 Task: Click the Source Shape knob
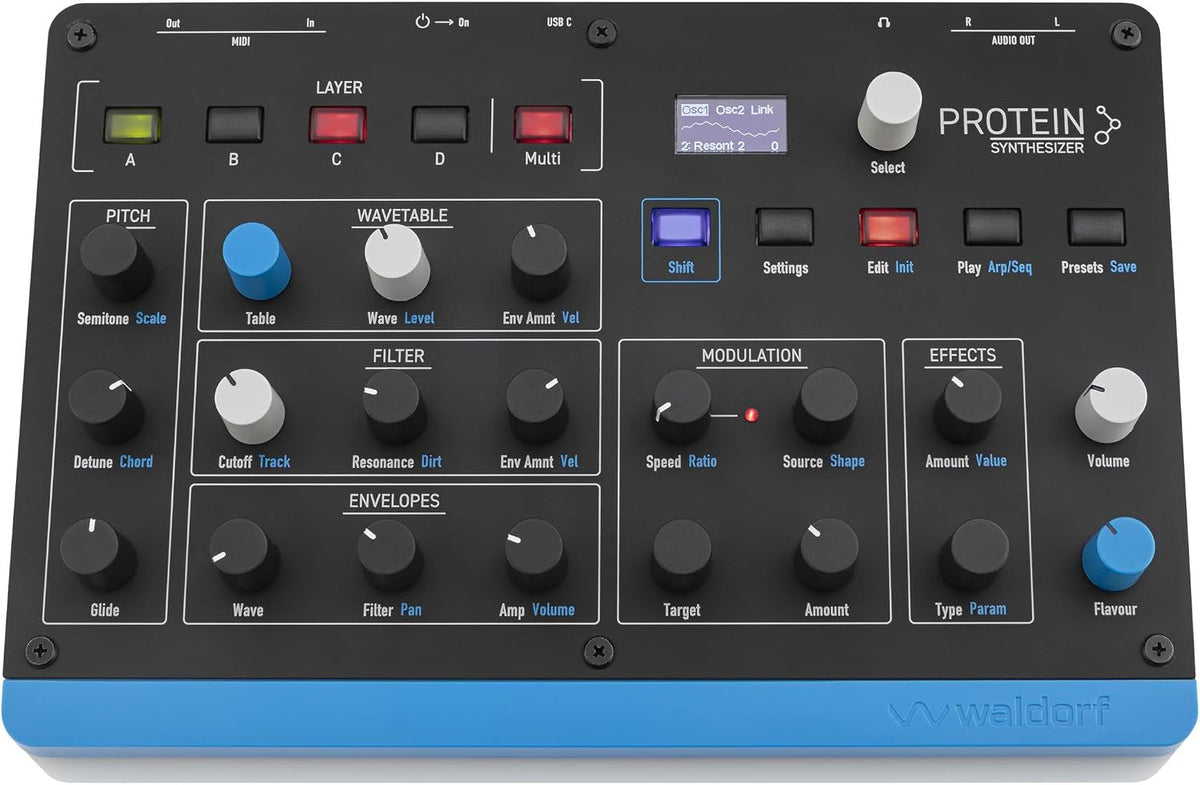826,406
